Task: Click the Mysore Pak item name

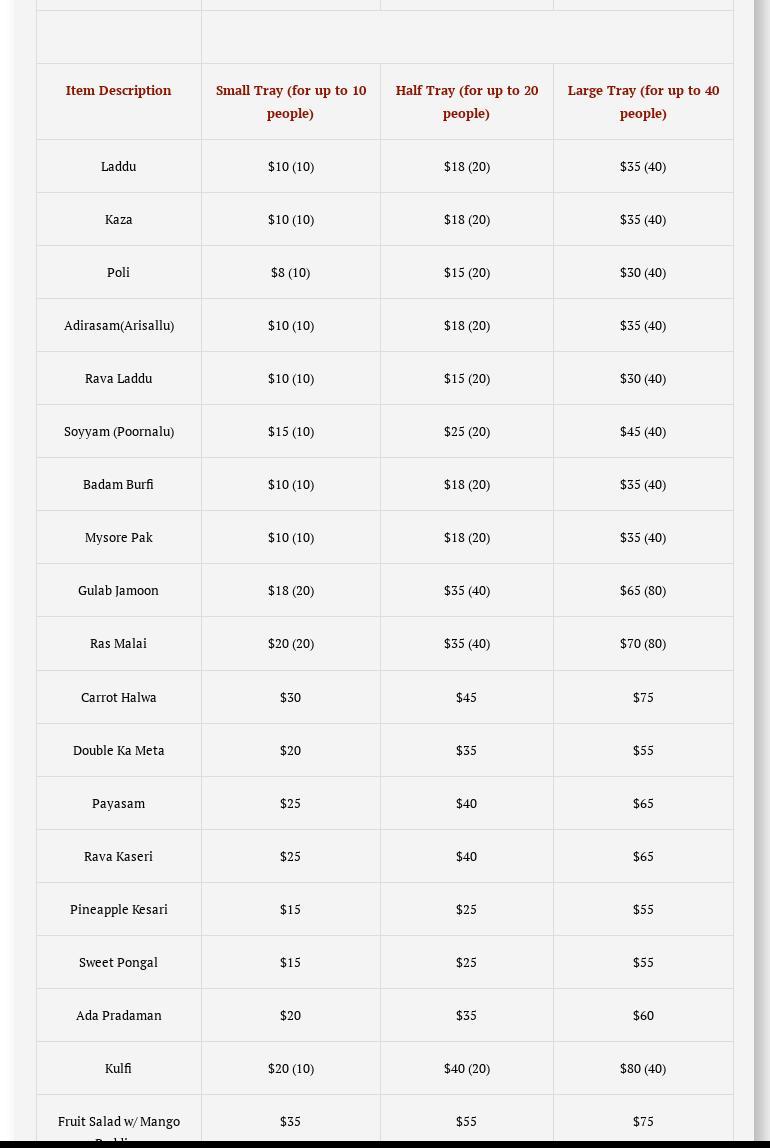Action: point(118,537)
